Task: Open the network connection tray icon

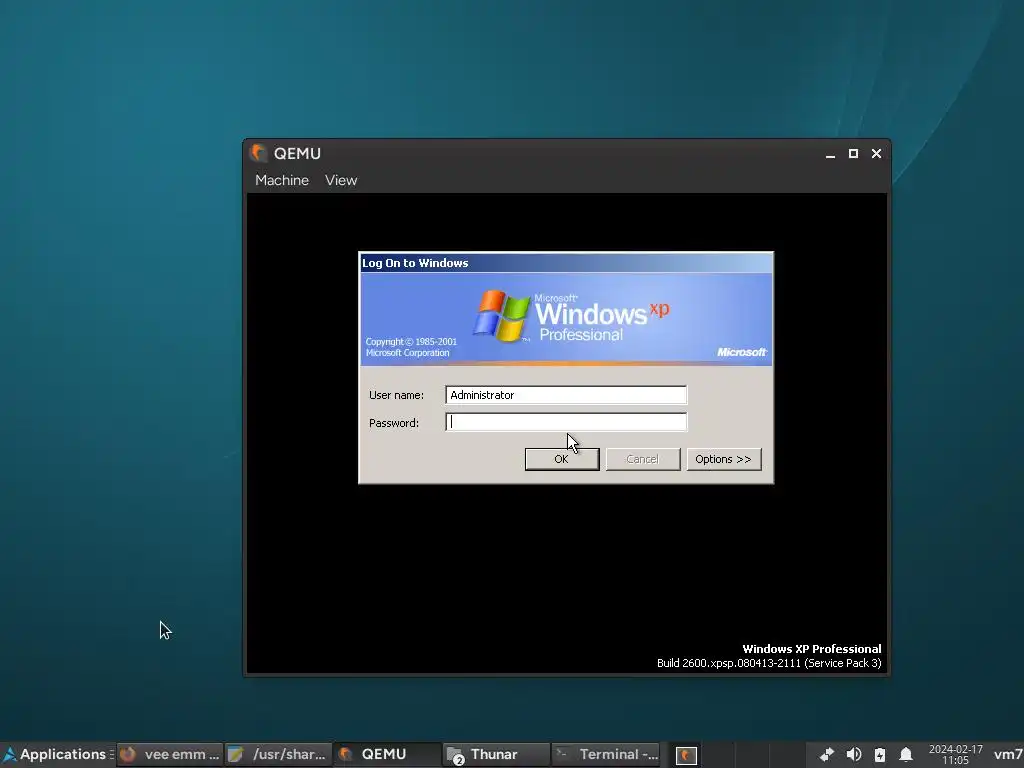Action: [x=827, y=755]
